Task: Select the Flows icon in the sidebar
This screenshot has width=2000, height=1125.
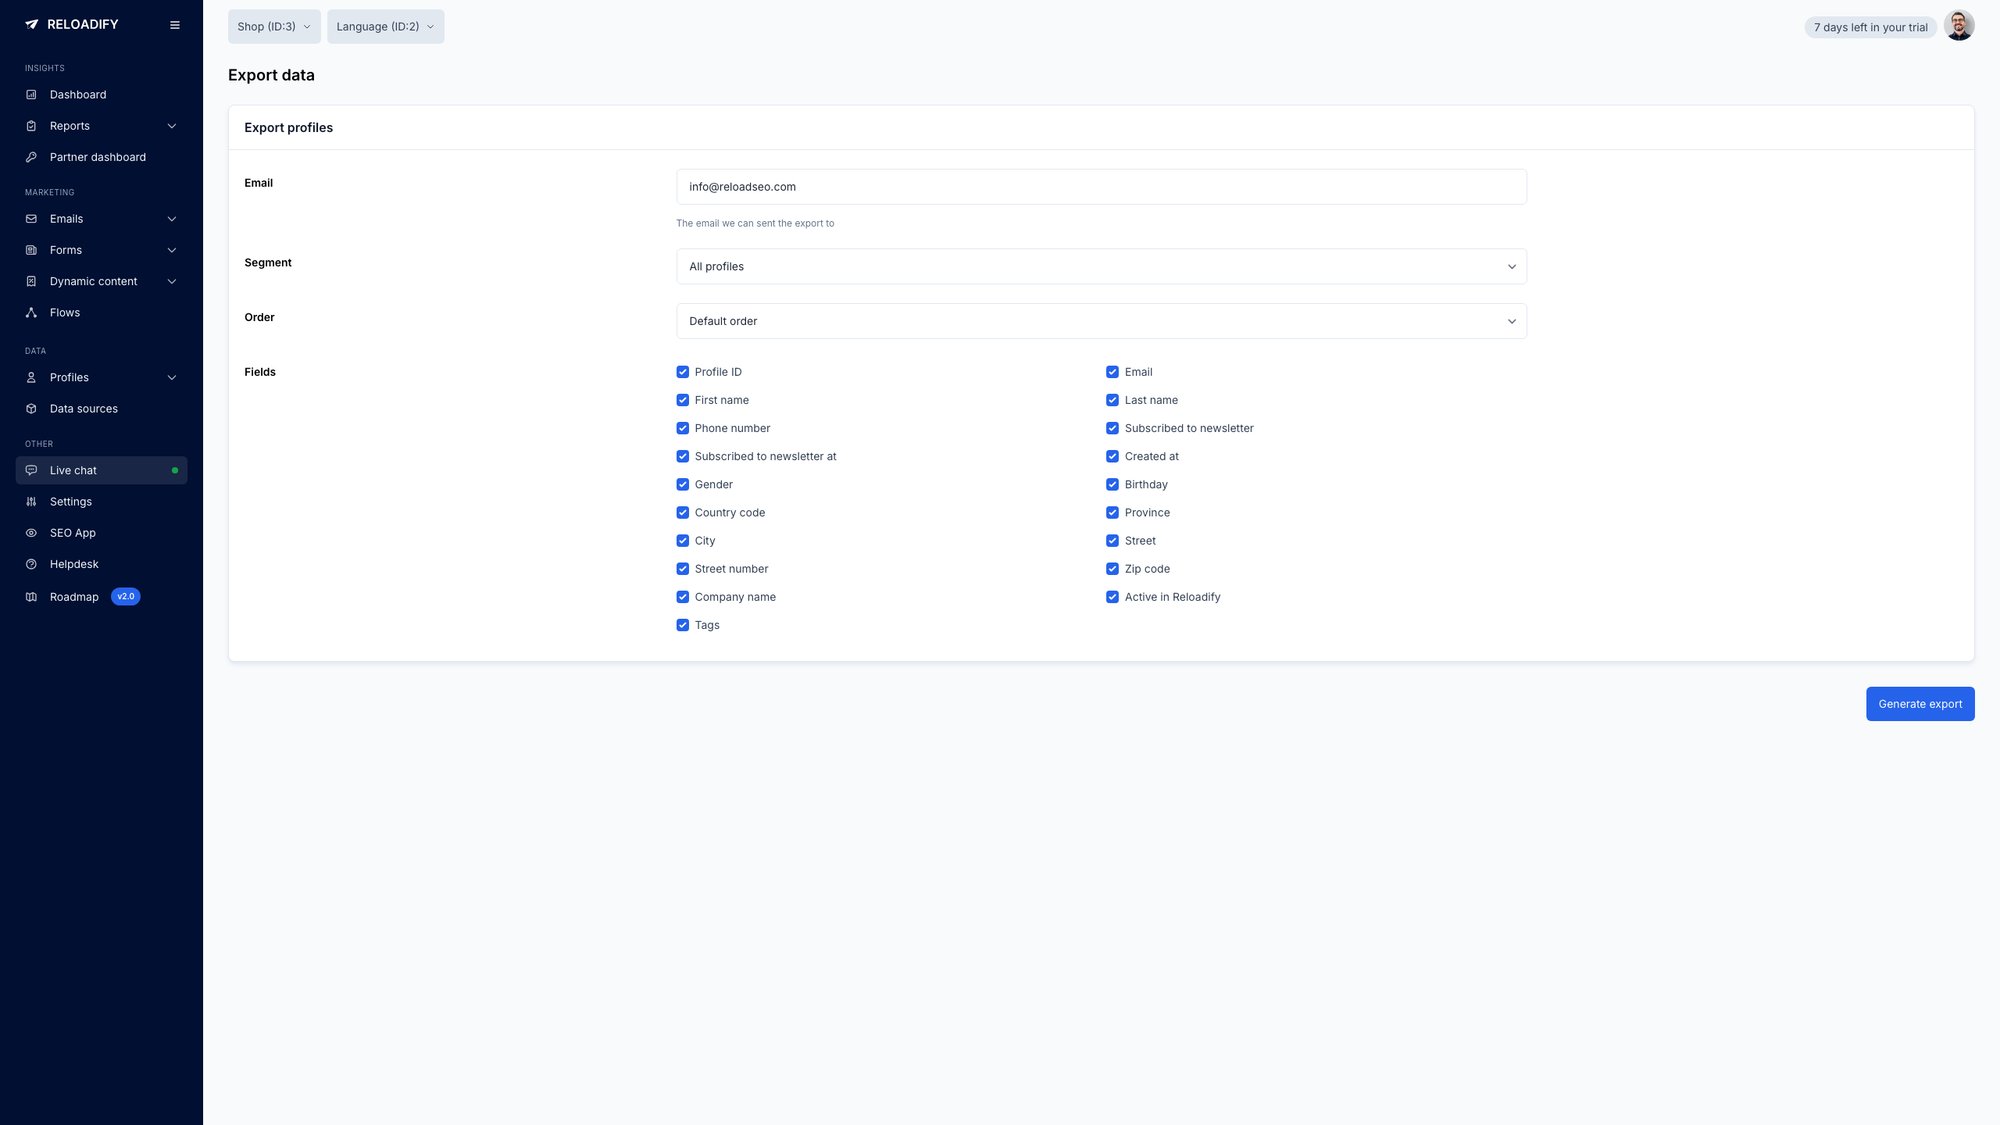Action: [x=30, y=312]
